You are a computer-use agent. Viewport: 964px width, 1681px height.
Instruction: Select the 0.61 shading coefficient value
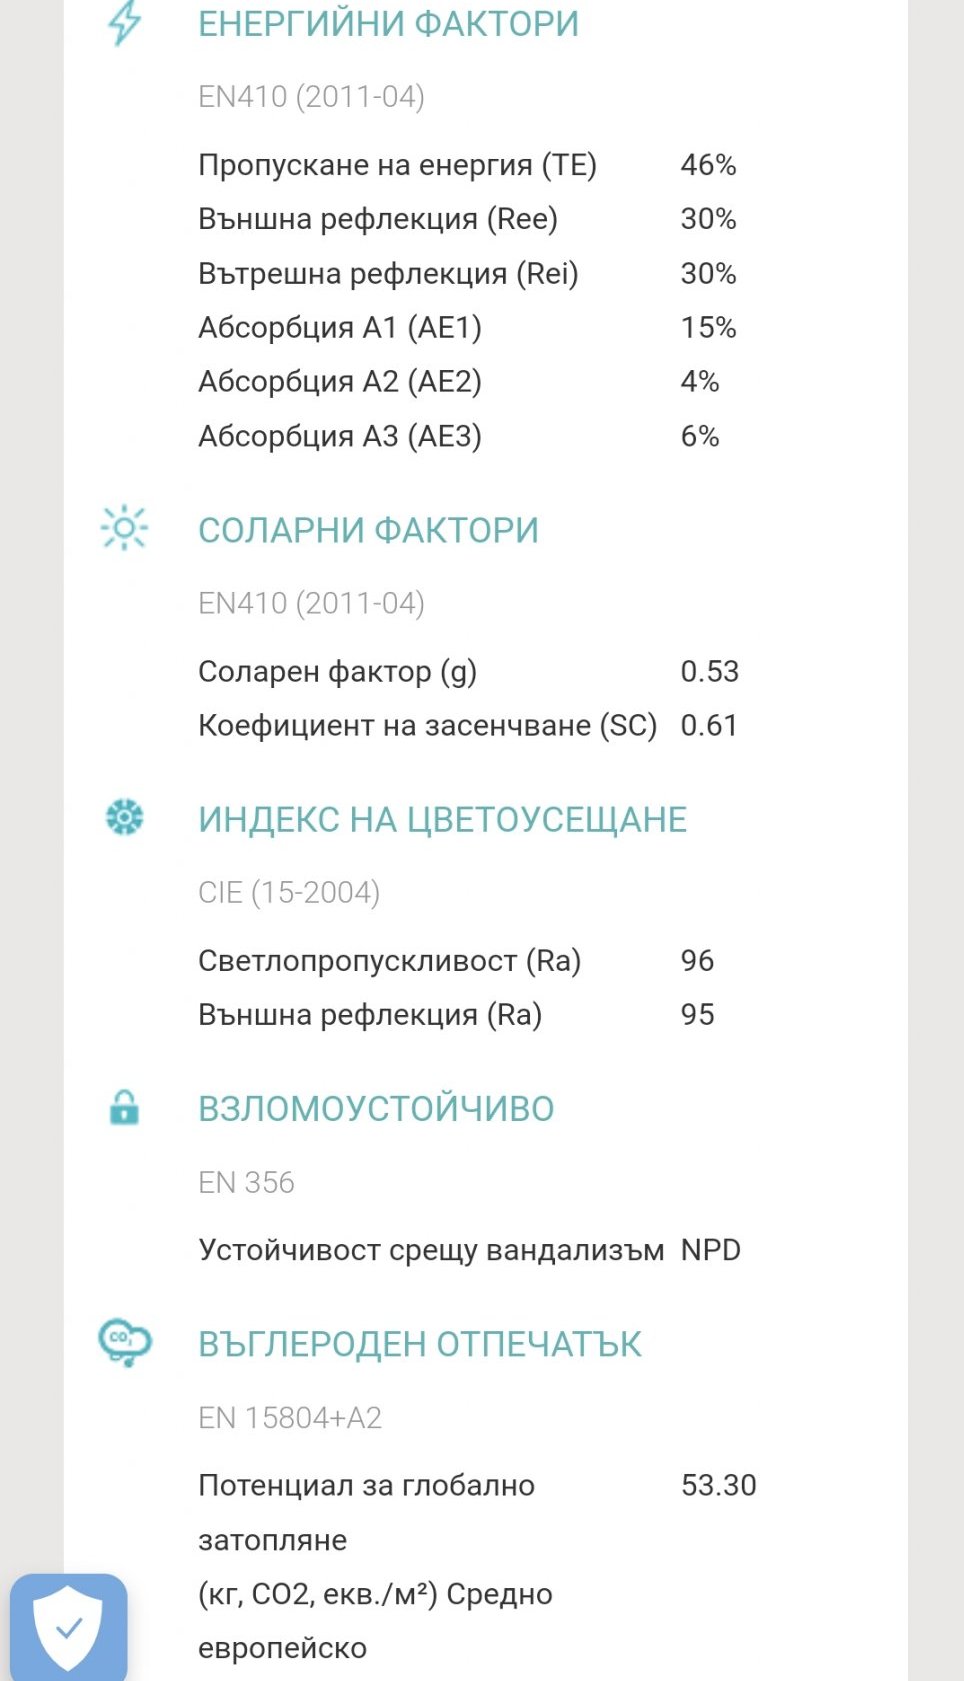(708, 725)
